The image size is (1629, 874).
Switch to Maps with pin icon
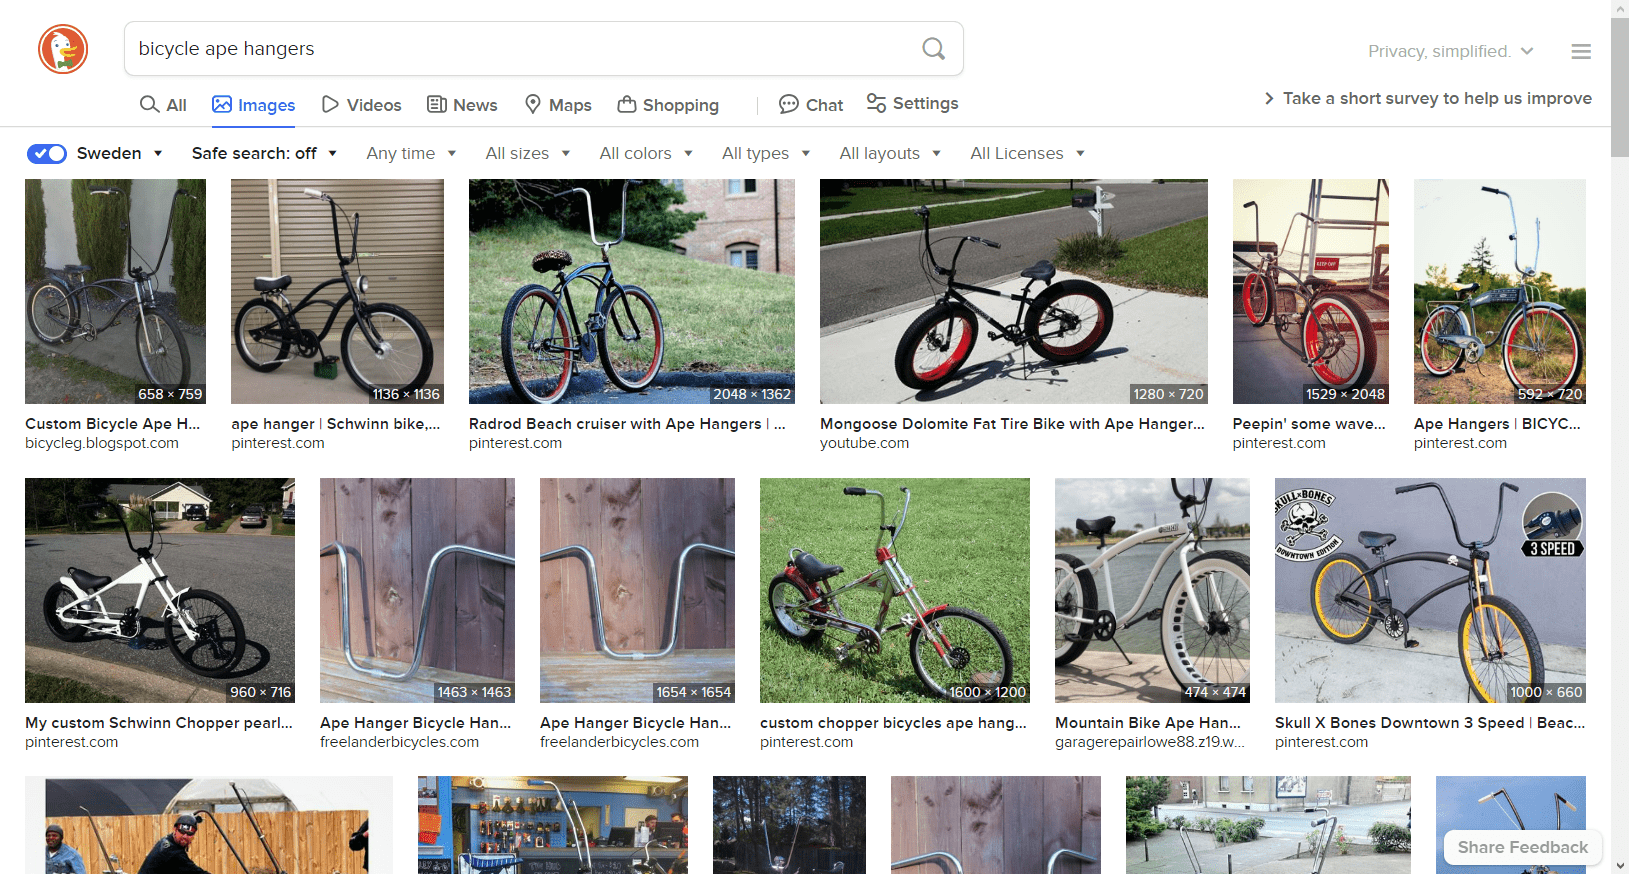click(x=558, y=105)
